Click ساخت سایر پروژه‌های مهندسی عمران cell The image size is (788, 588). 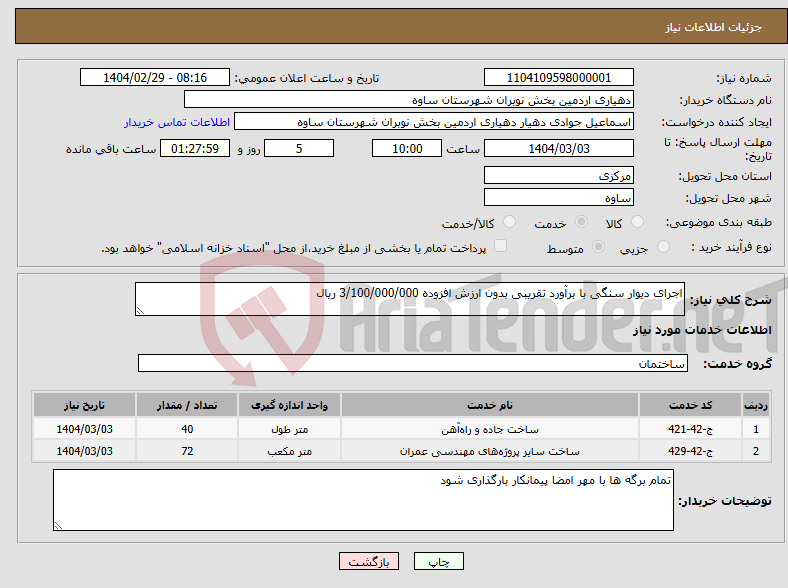click(490, 451)
